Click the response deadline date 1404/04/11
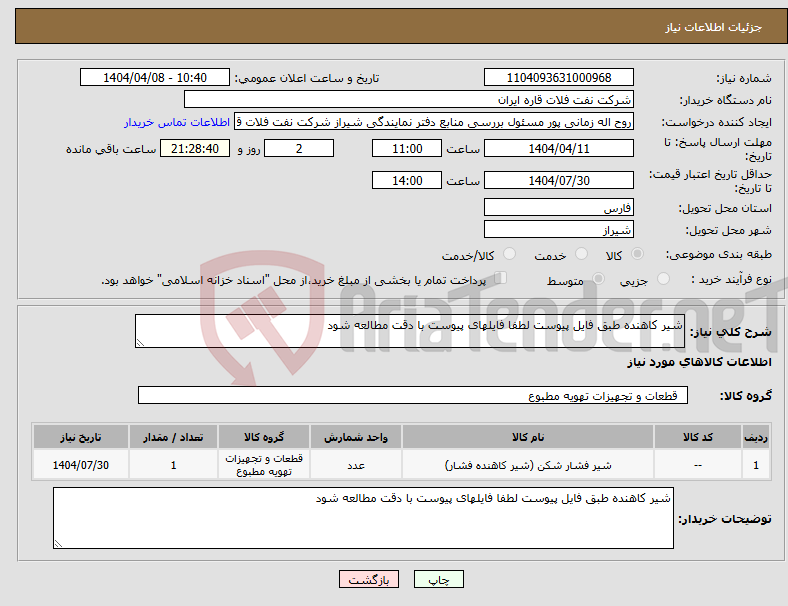 click(558, 149)
